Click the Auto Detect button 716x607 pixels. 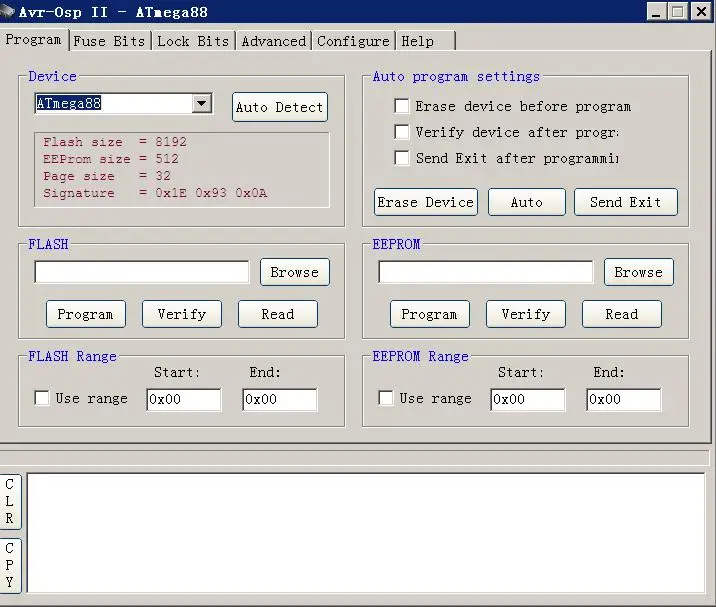point(279,107)
